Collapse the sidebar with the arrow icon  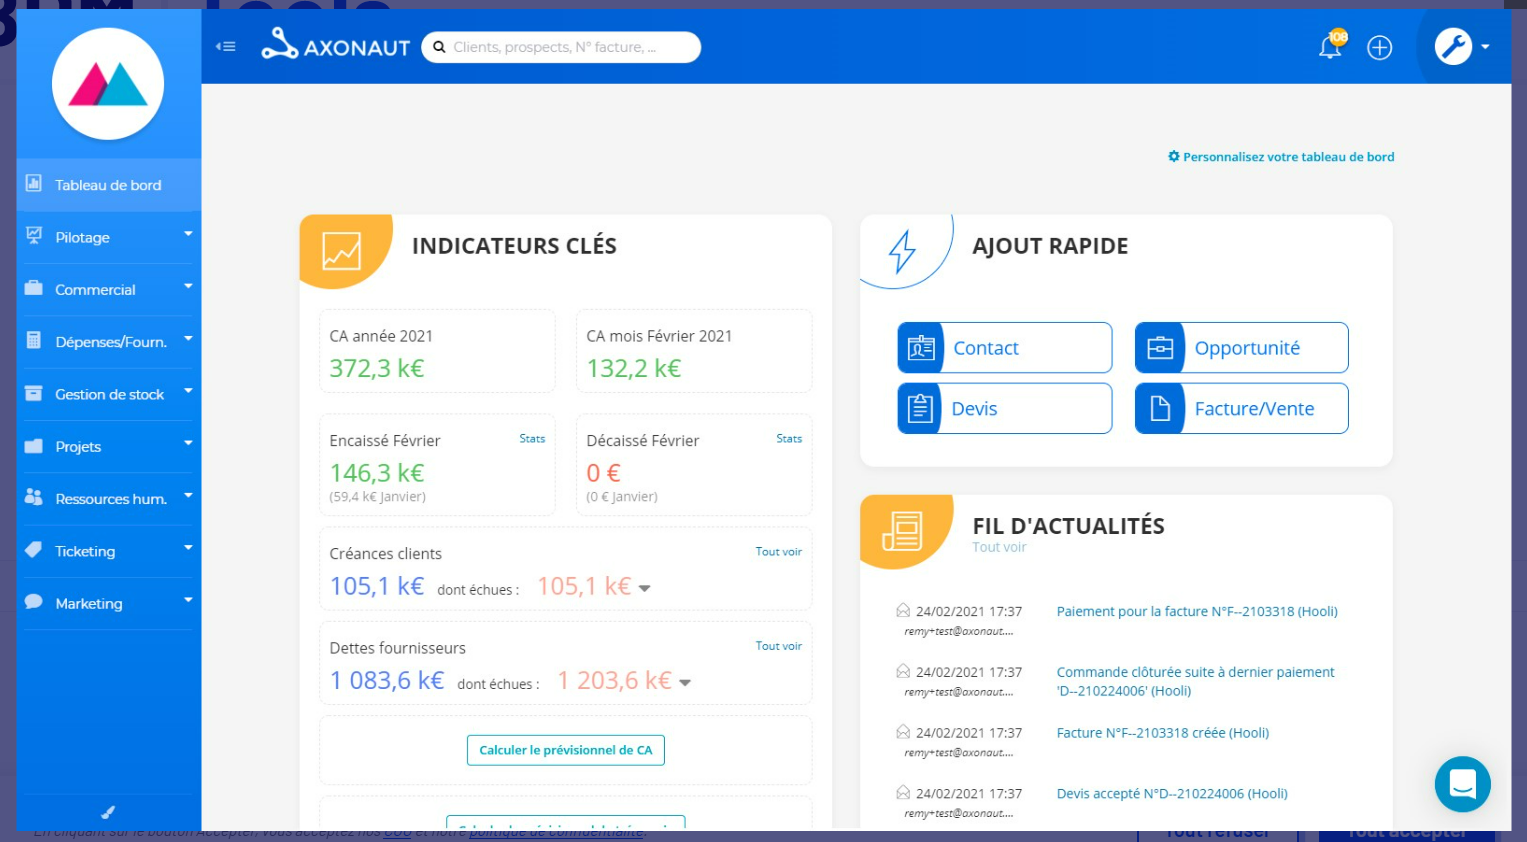(x=226, y=46)
